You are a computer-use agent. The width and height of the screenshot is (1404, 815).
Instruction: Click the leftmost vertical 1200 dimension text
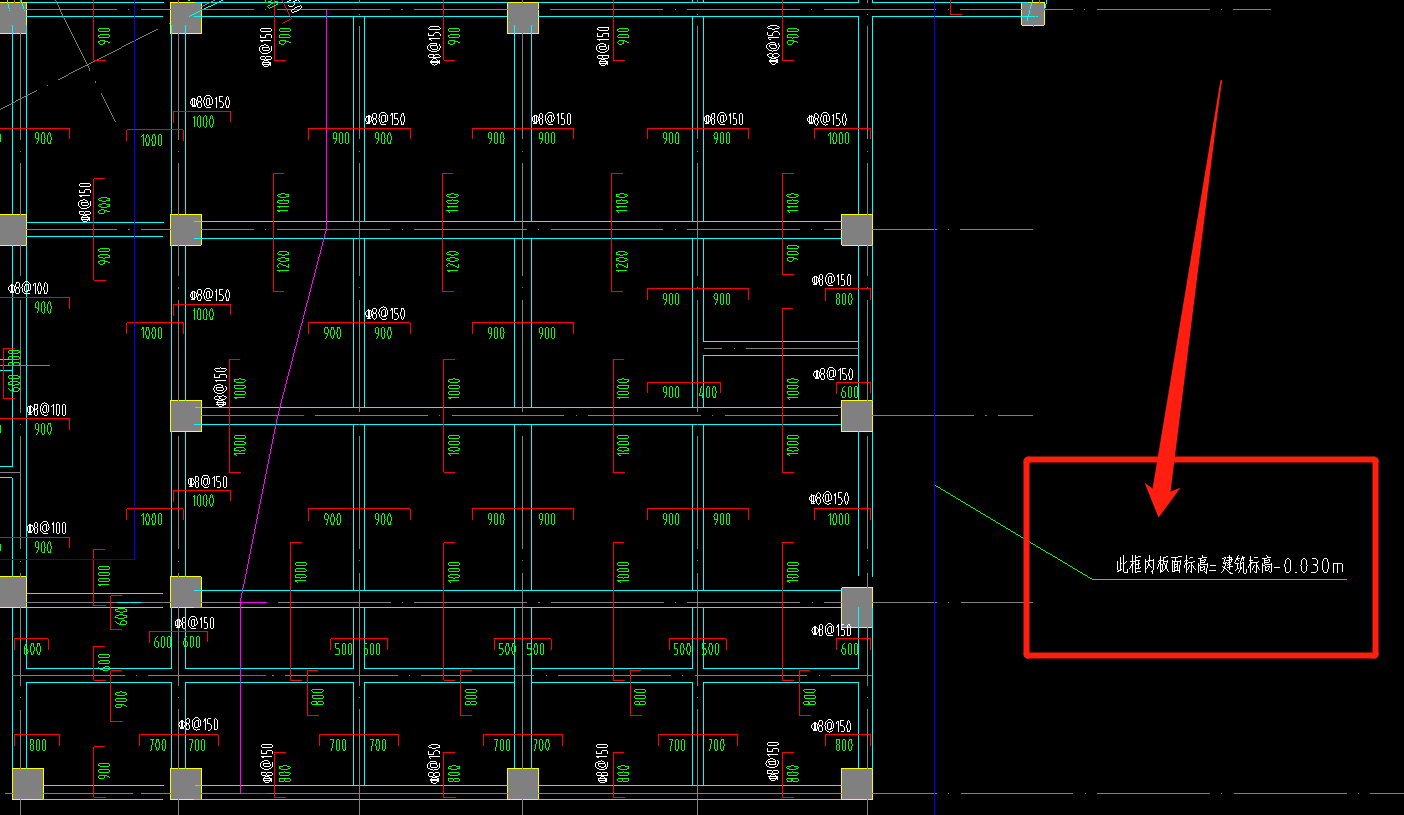283,260
